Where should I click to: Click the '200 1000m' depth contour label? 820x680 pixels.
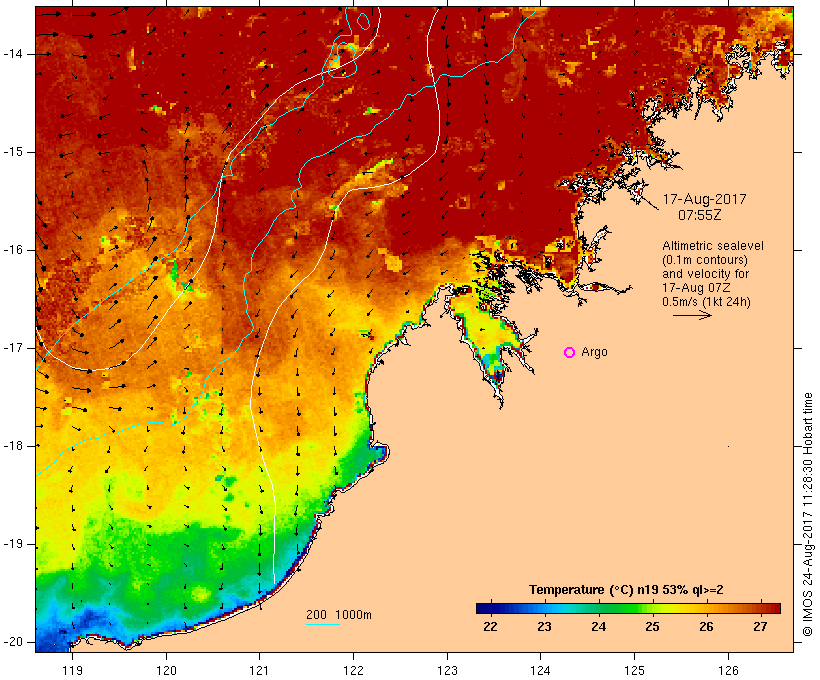[x=339, y=615]
